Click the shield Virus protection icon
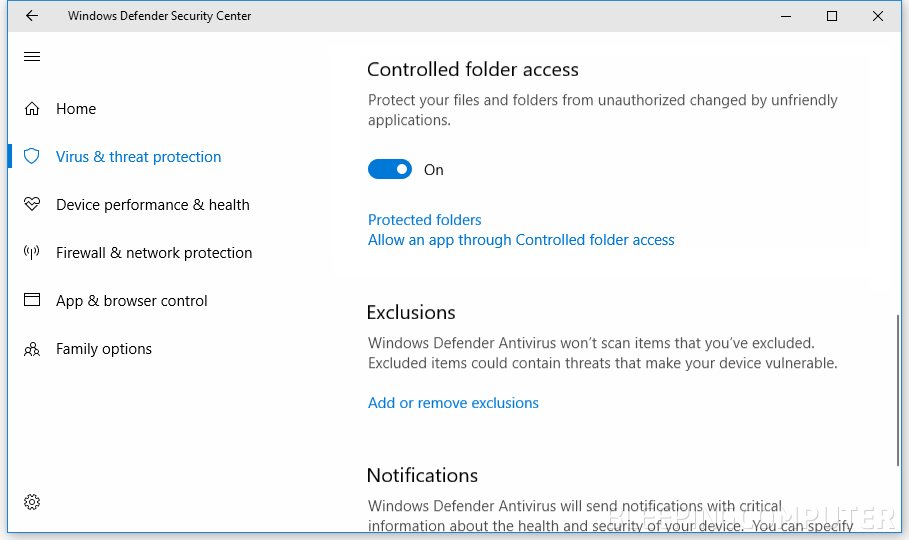Image resolution: width=909 pixels, height=540 pixels. tap(32, 157)
